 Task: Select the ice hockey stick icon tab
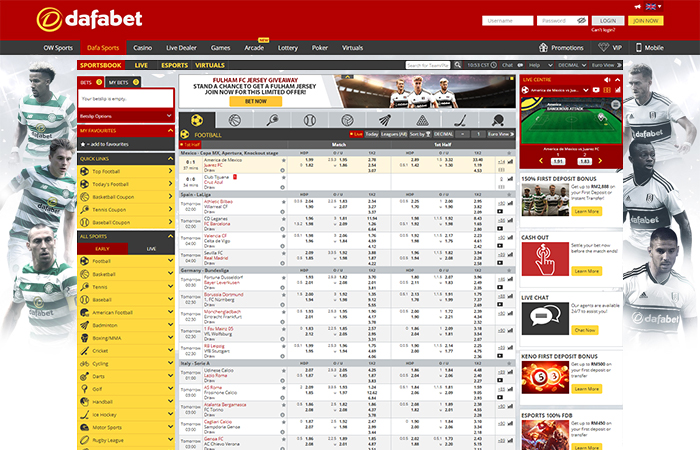(460, 120)
